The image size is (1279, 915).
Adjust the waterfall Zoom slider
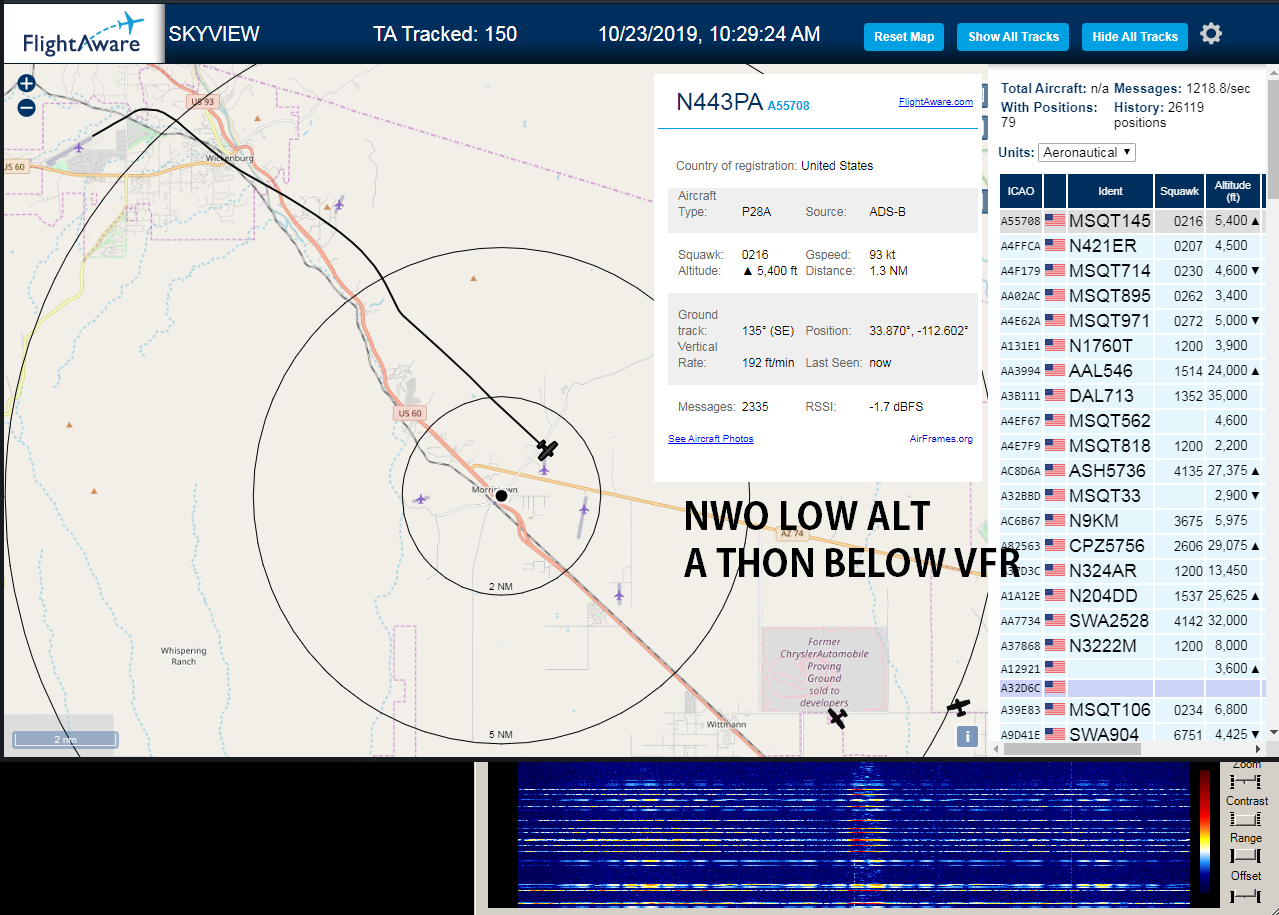point(1246,781)
